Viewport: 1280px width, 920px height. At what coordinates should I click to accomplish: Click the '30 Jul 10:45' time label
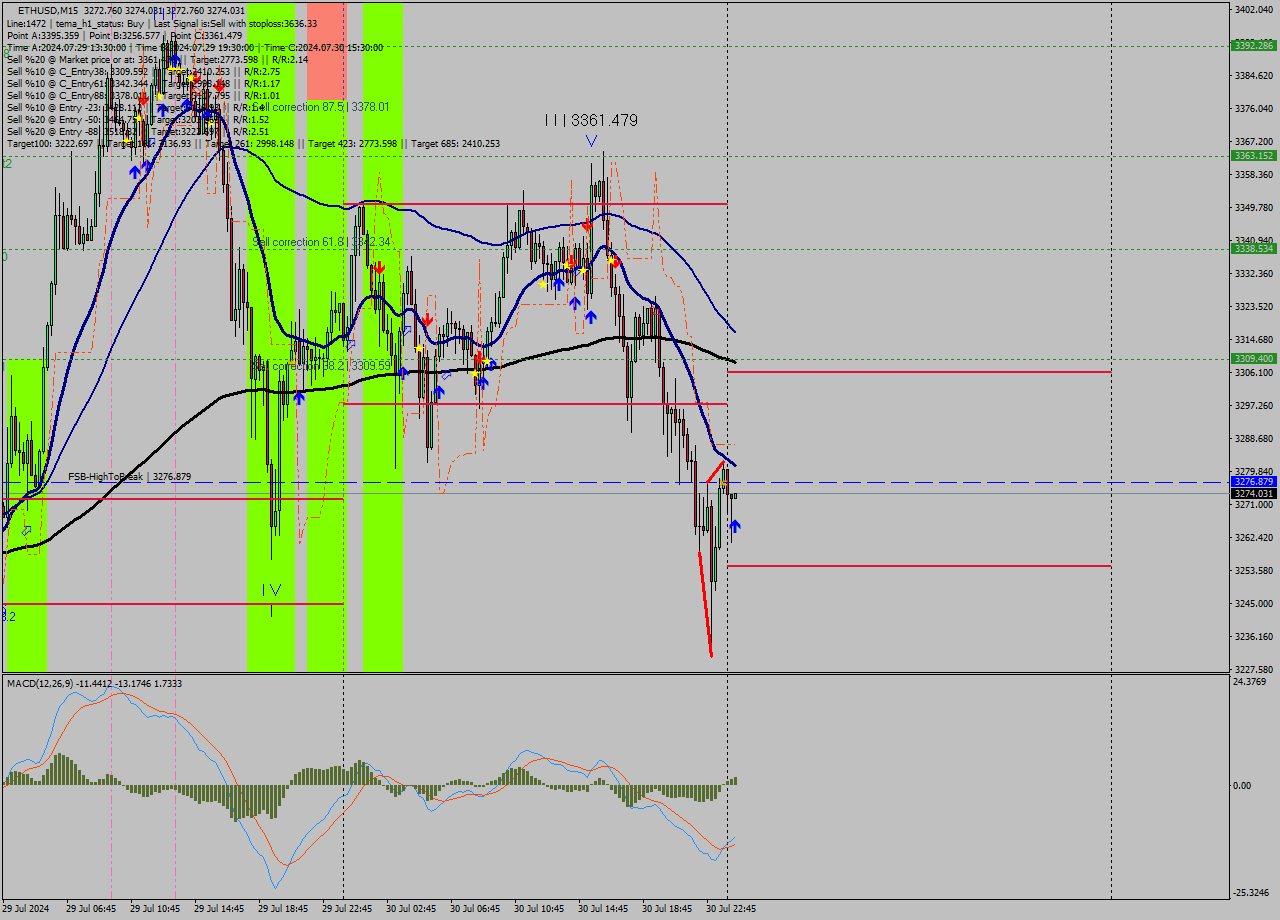coord(539,909)
